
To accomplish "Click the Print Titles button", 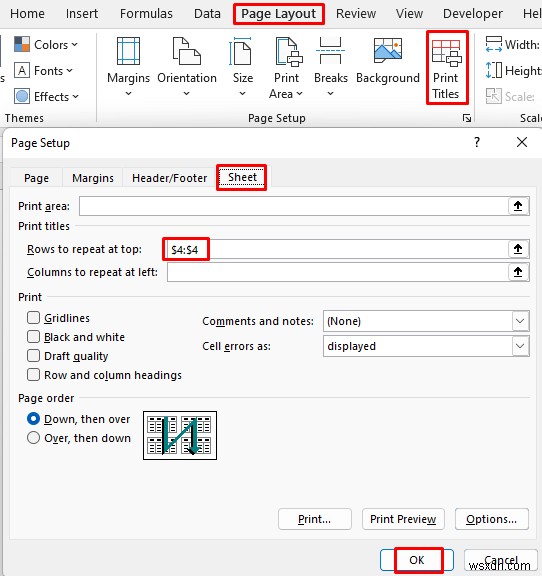I will [x=447, y=68].
